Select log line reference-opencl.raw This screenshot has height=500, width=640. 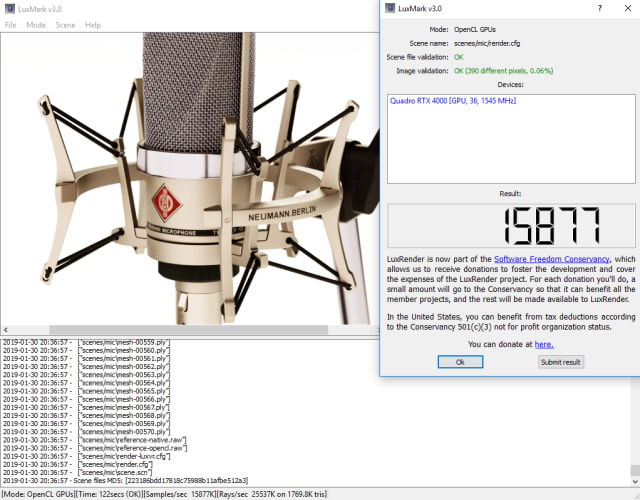pyautogui.click(x=95, y=448)
